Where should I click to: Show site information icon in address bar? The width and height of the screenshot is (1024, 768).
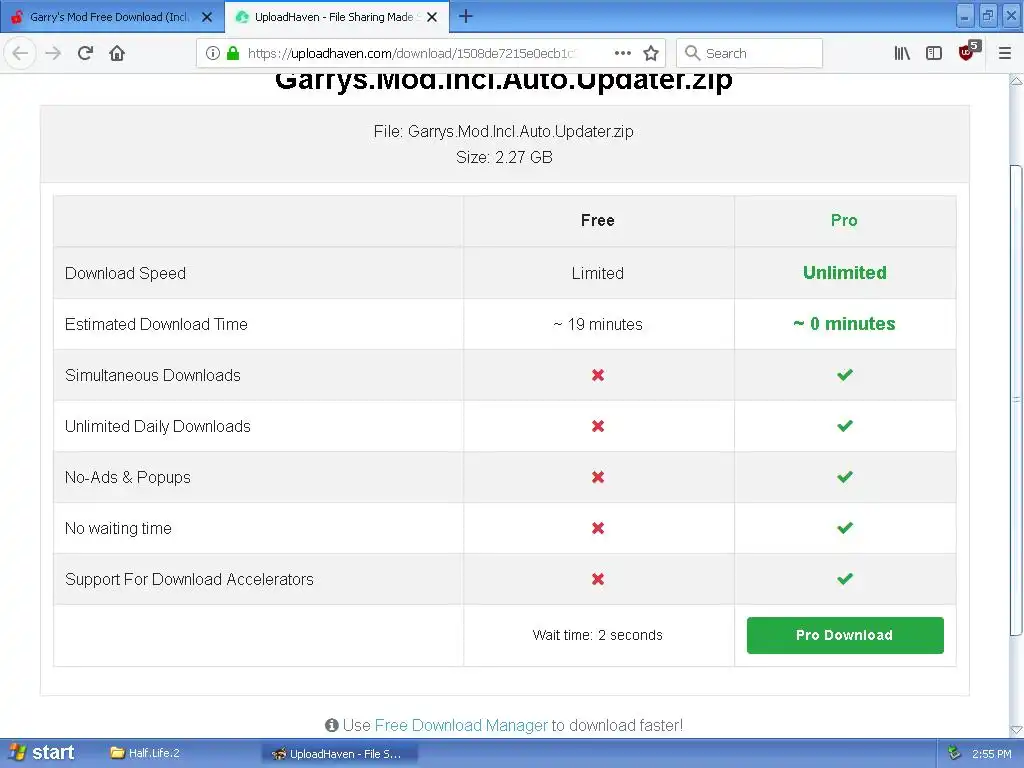point(212,53)
